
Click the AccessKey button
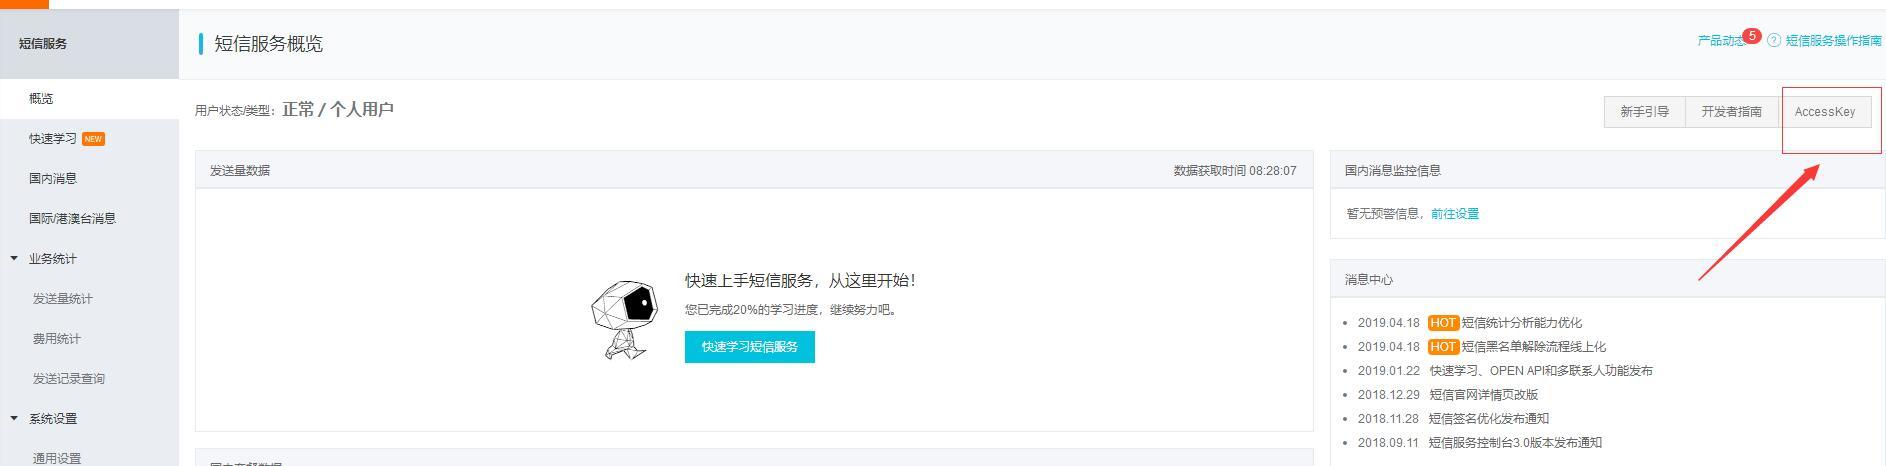tap(1824, 112)
